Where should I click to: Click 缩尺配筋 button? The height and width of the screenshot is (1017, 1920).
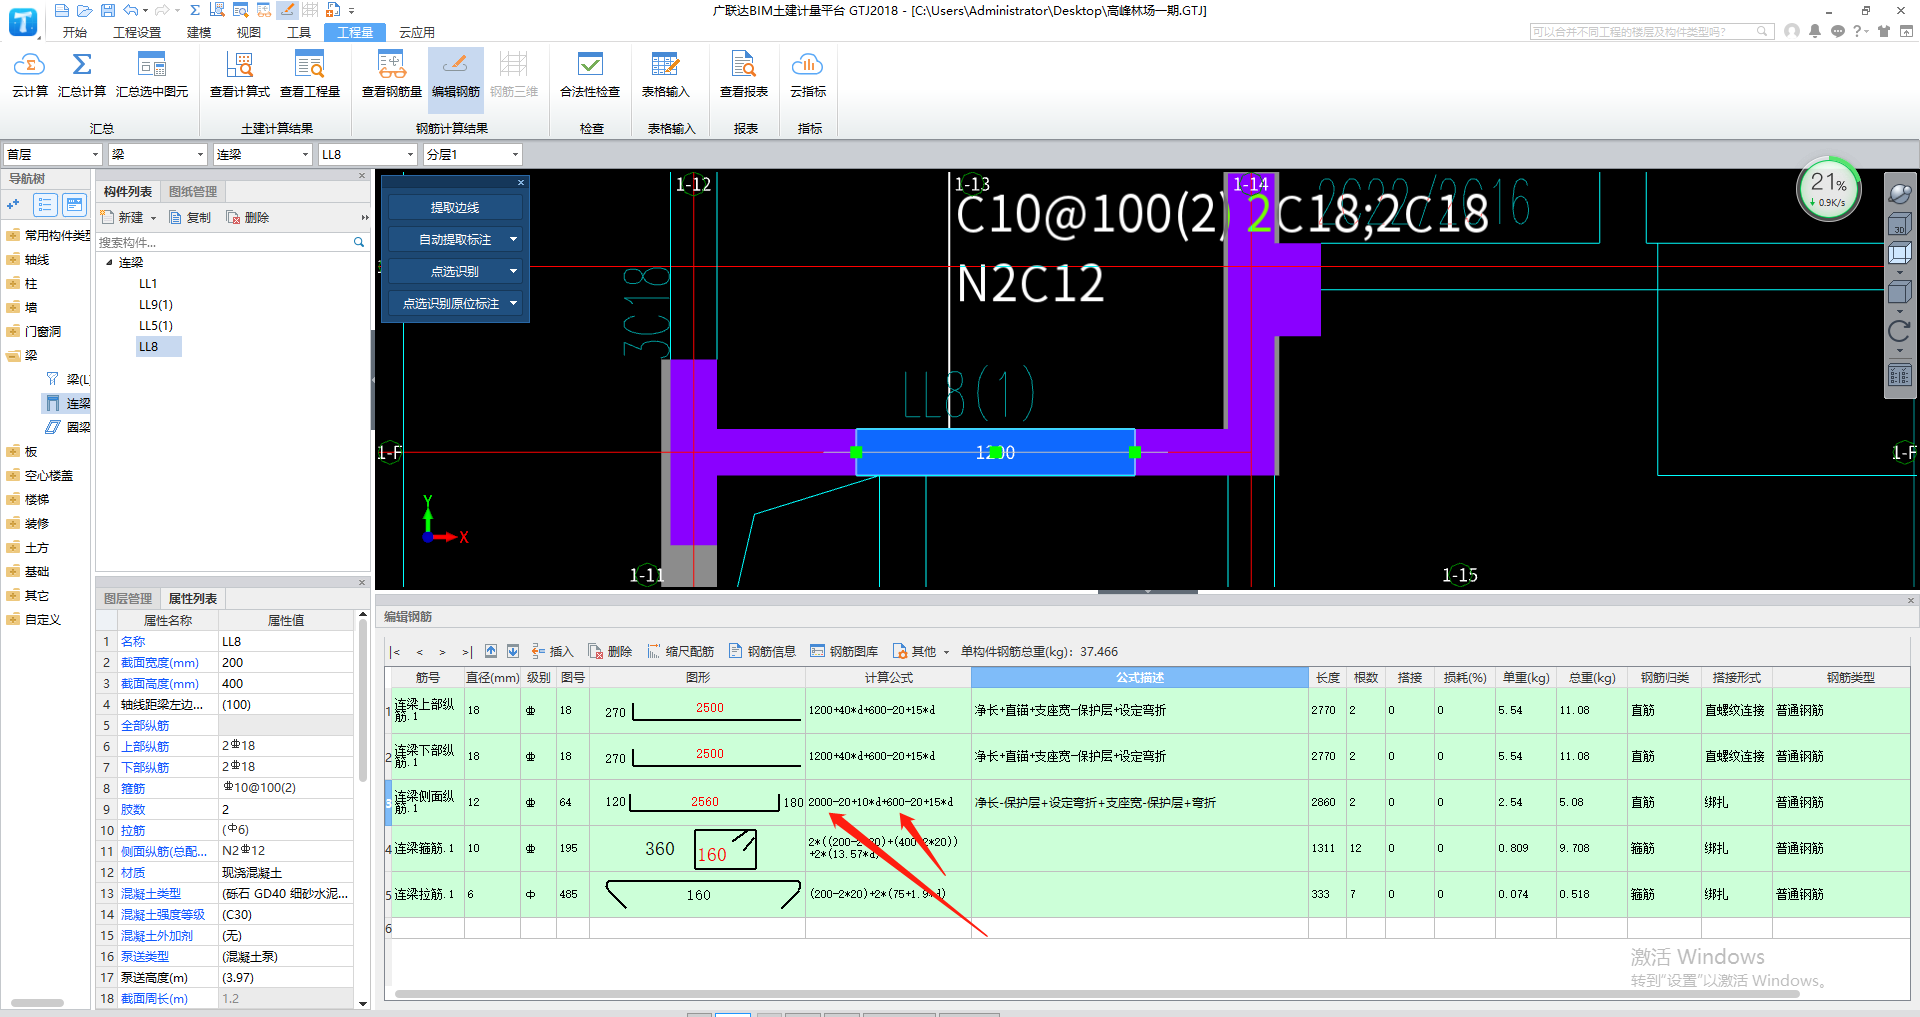coord(681,651)
